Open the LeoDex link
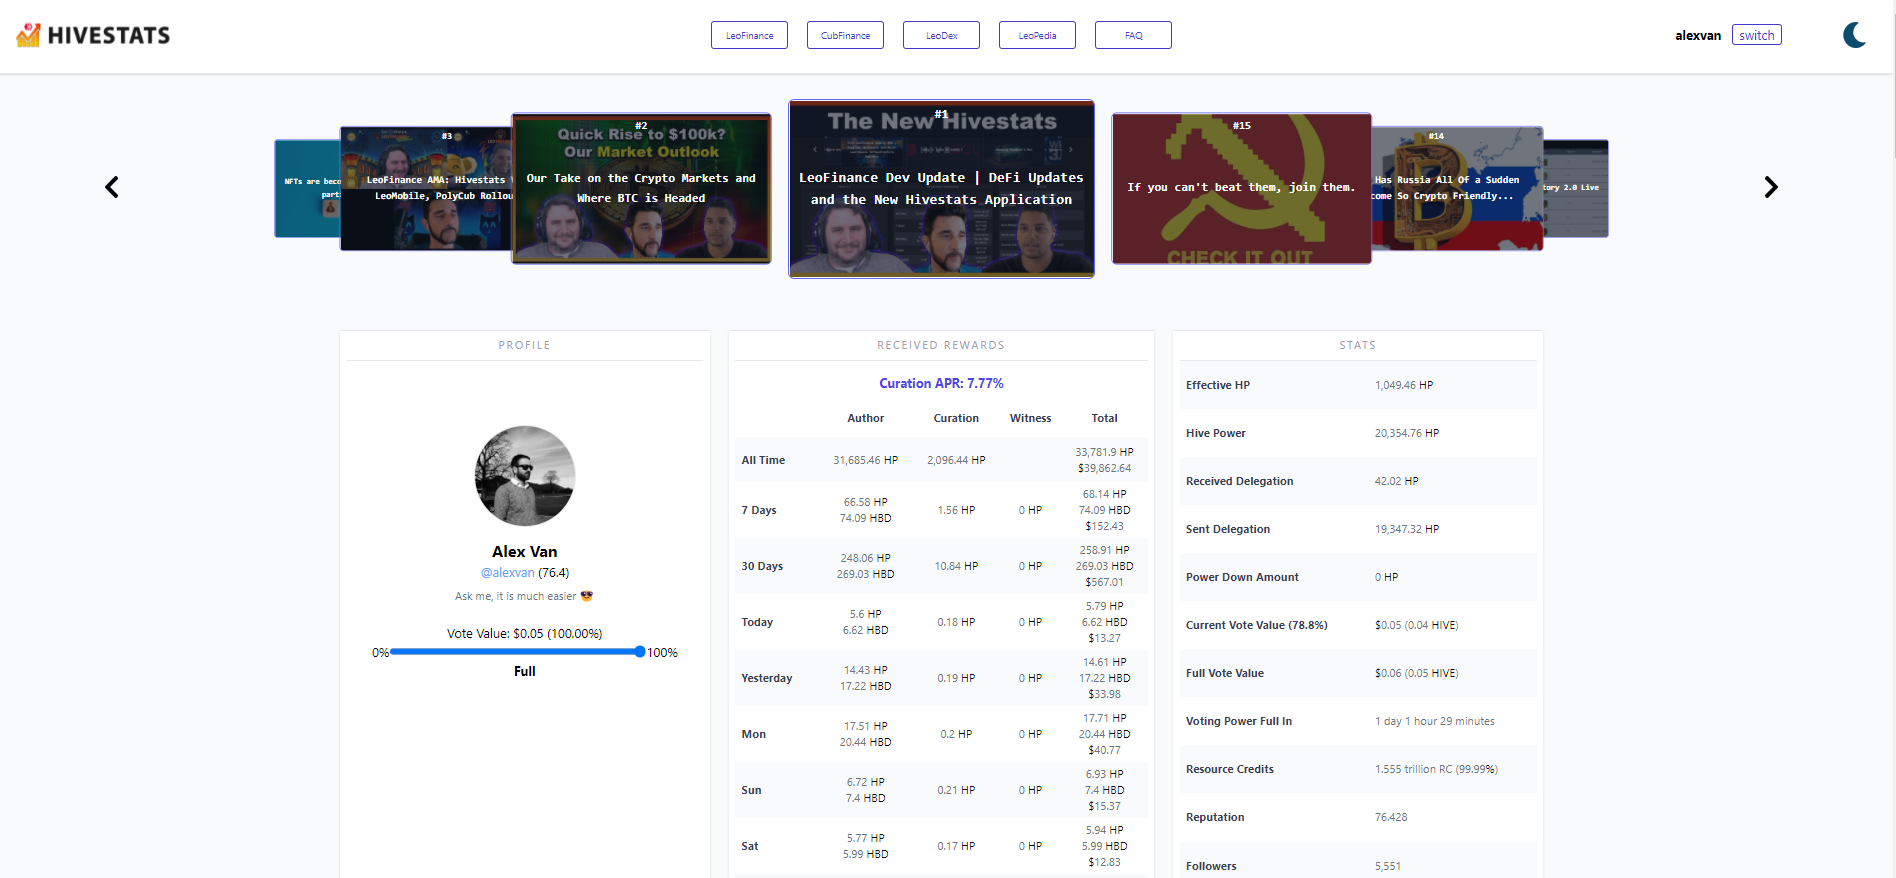The height and width of the screenshot is (878, 1896). click(x=941, y=35)
